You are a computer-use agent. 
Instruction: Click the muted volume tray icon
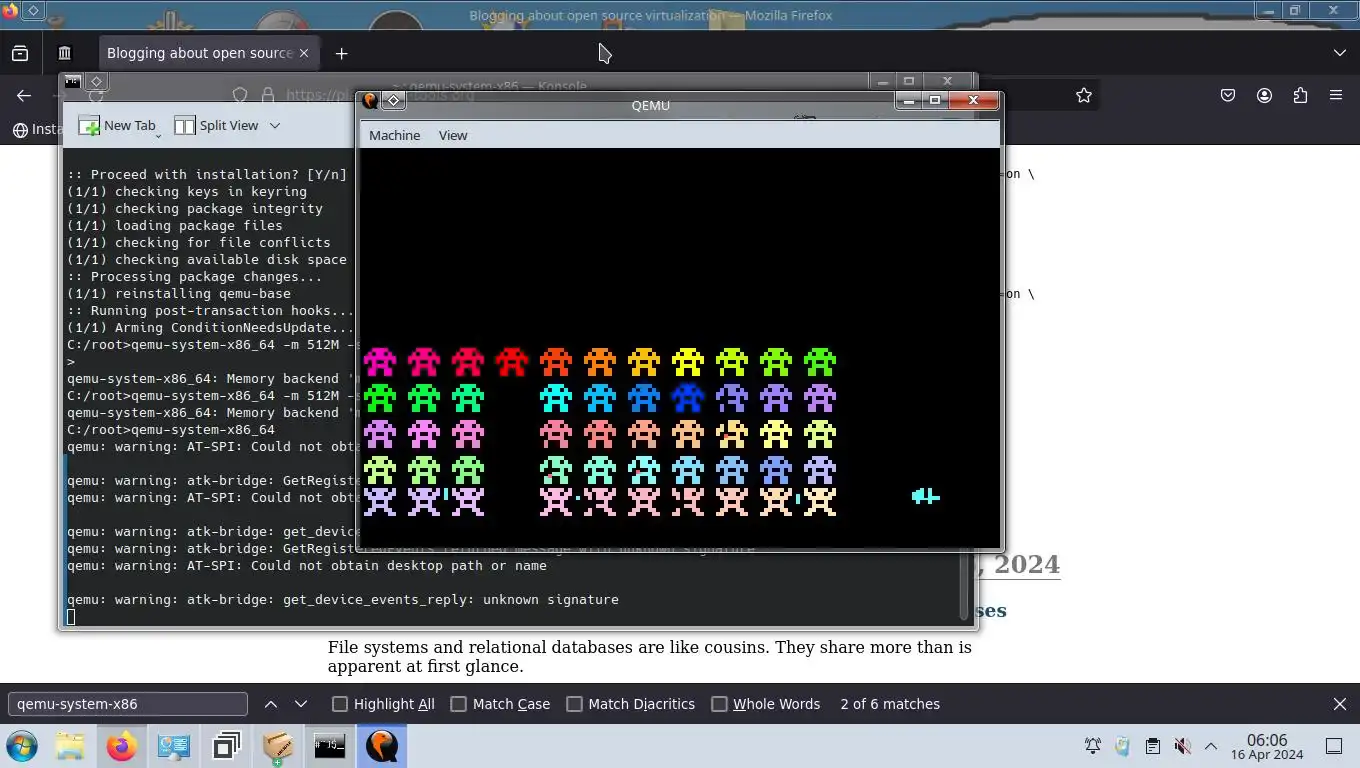click(1182, 746)
